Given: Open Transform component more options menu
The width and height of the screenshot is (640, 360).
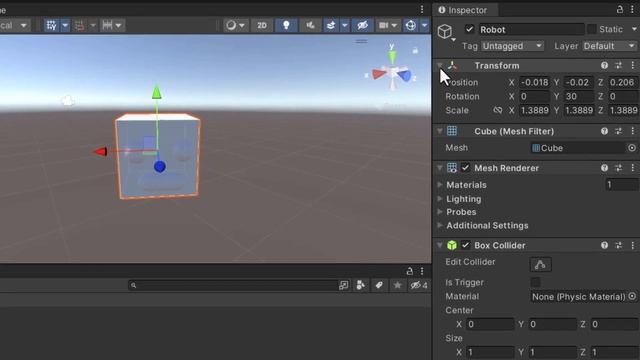Looking at the screenshot, I should 632,65.
